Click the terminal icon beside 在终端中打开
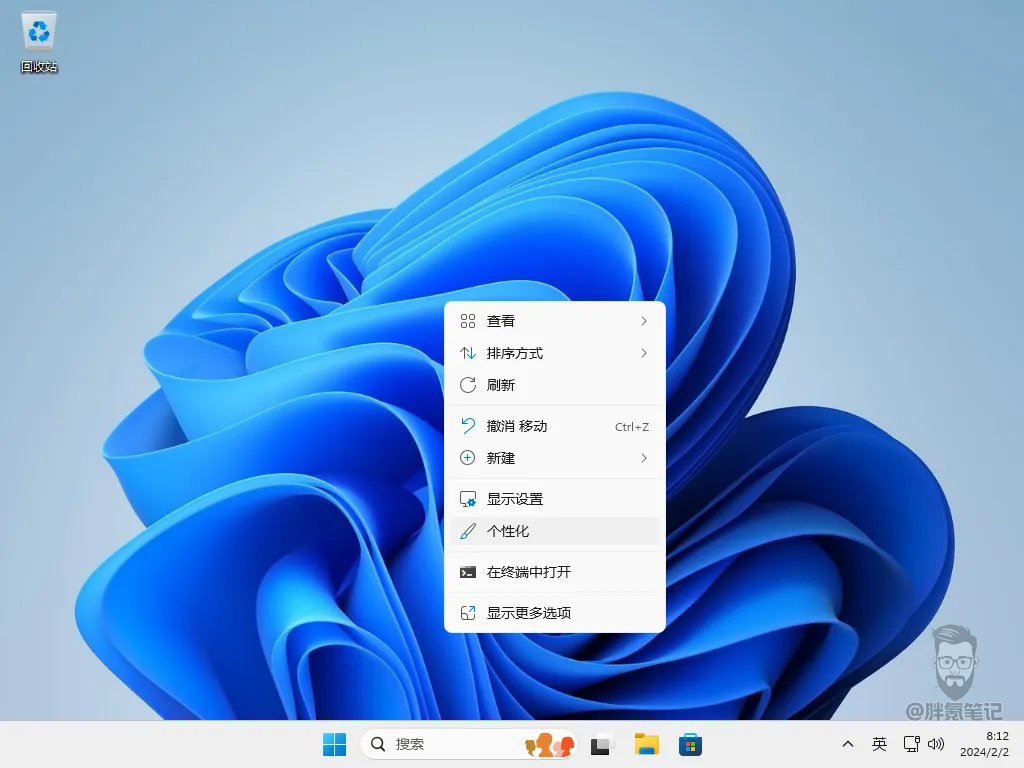1024x768 pixels. coord(468,572)
